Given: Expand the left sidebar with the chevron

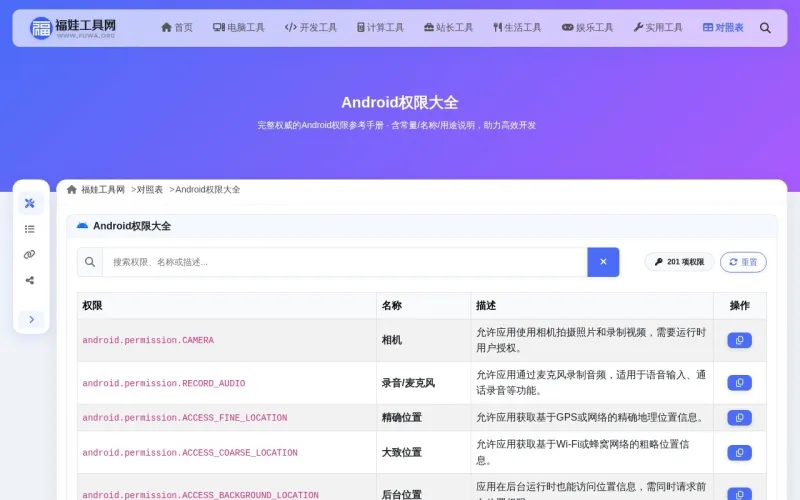Looking at the screenshot, I should pyautogui.click(x=31, y=319).
